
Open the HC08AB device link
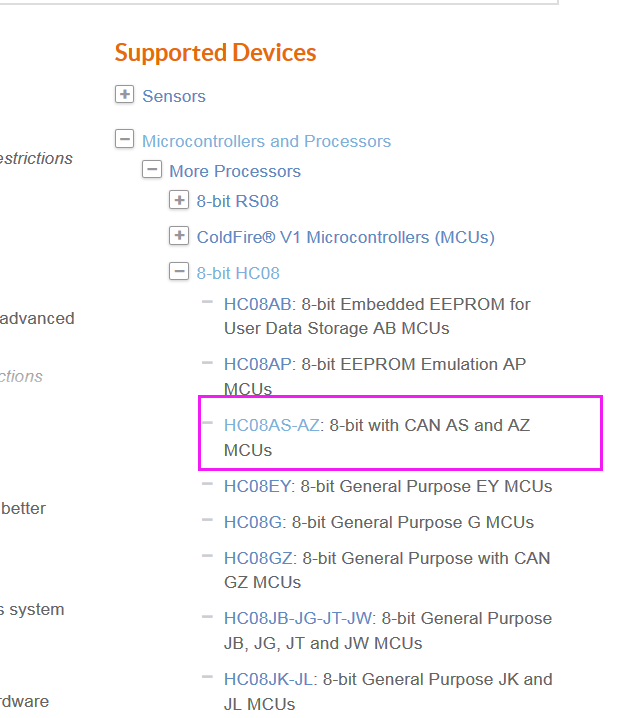point(257,304)
